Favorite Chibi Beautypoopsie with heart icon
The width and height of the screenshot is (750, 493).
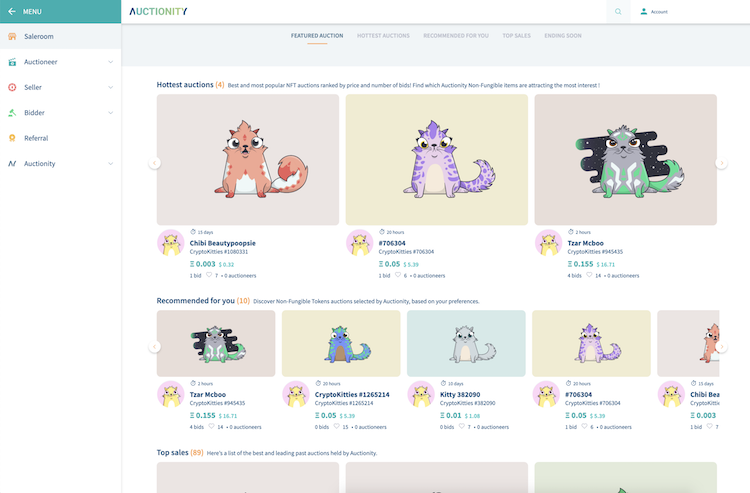tap(209, 275)
